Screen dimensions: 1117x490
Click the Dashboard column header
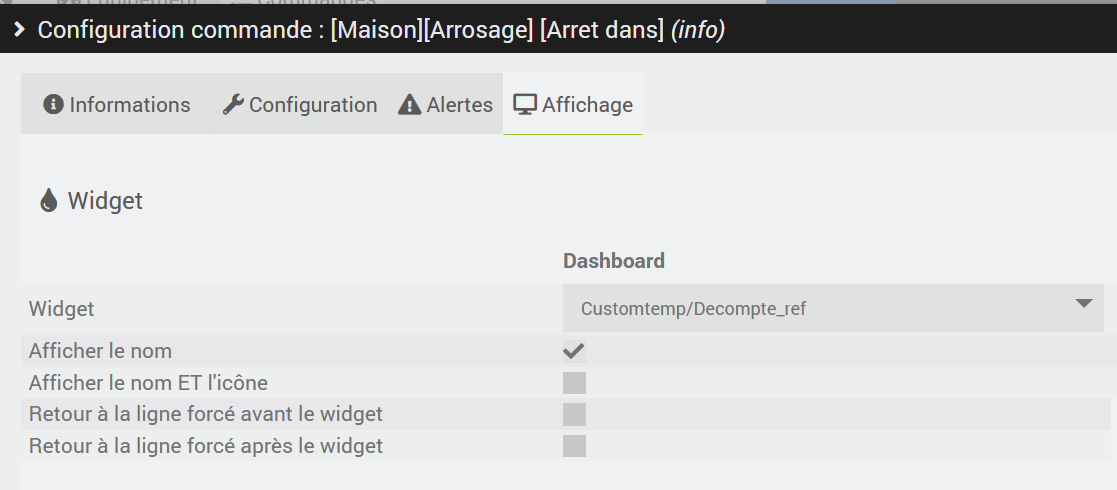613,261
